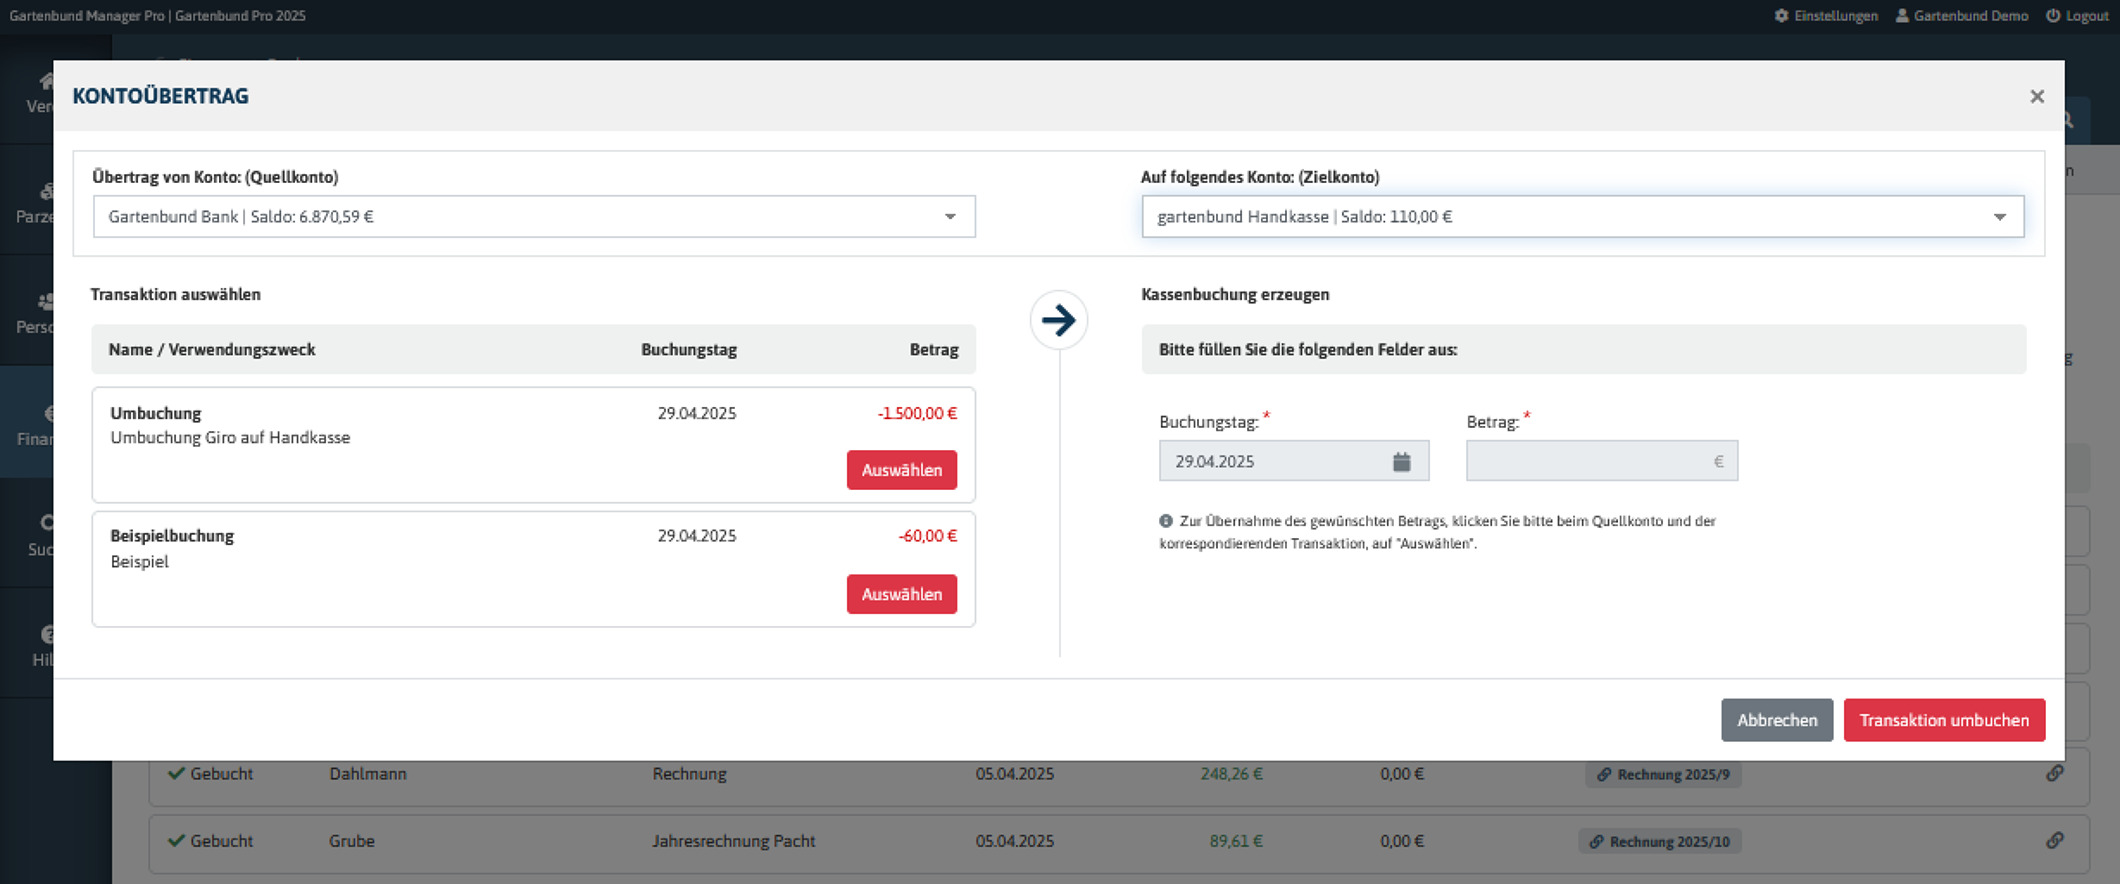Click into the Betrag amount field

pyautogui.click(x=1590, y=461)
